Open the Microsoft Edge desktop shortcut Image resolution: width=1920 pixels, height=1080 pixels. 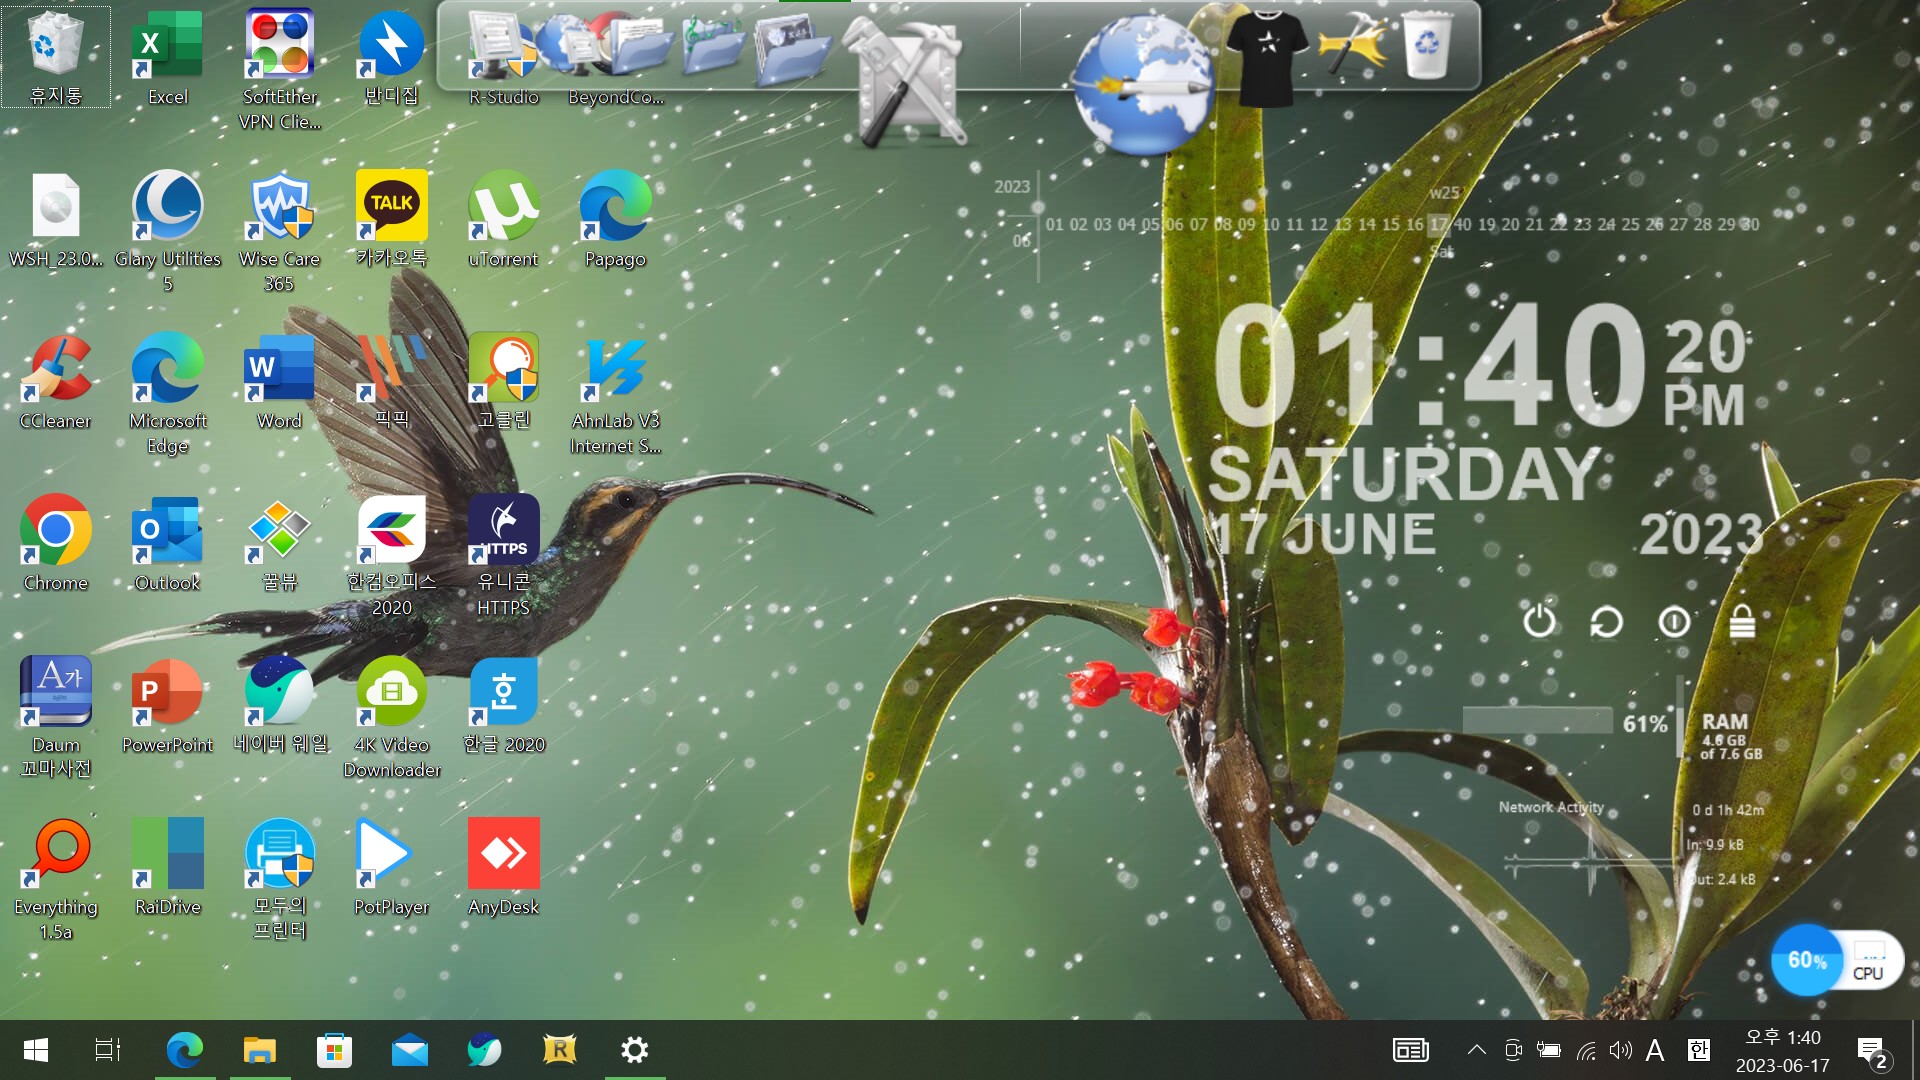[167, 394]
